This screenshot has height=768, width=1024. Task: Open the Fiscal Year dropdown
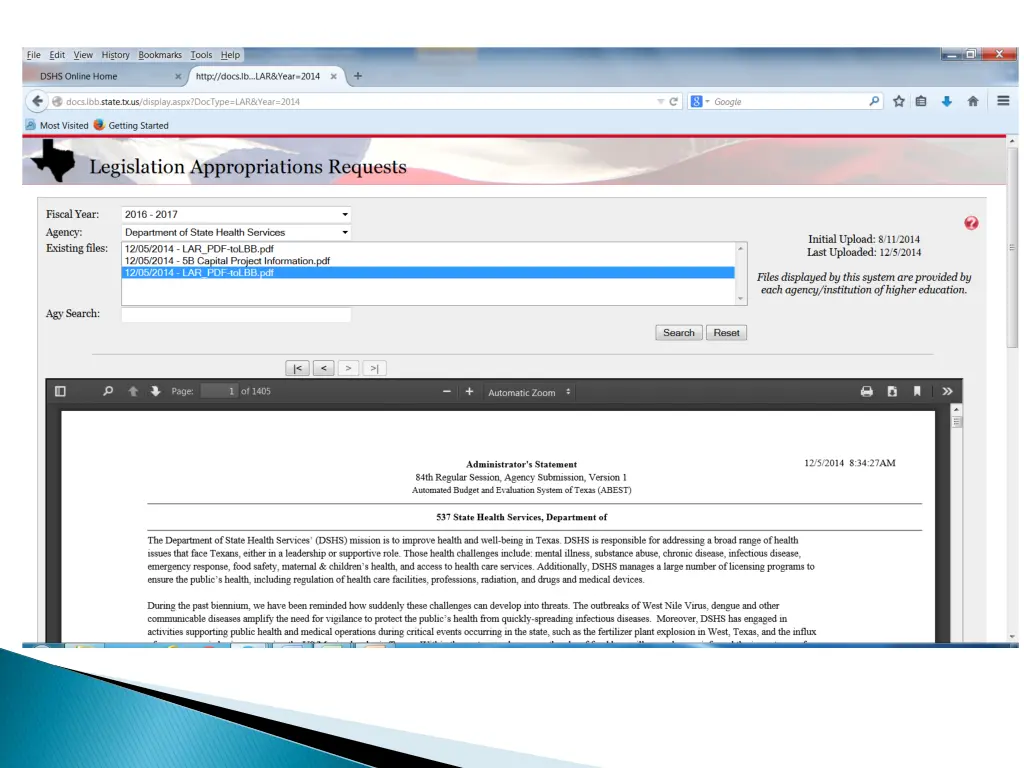coord(236,214)
